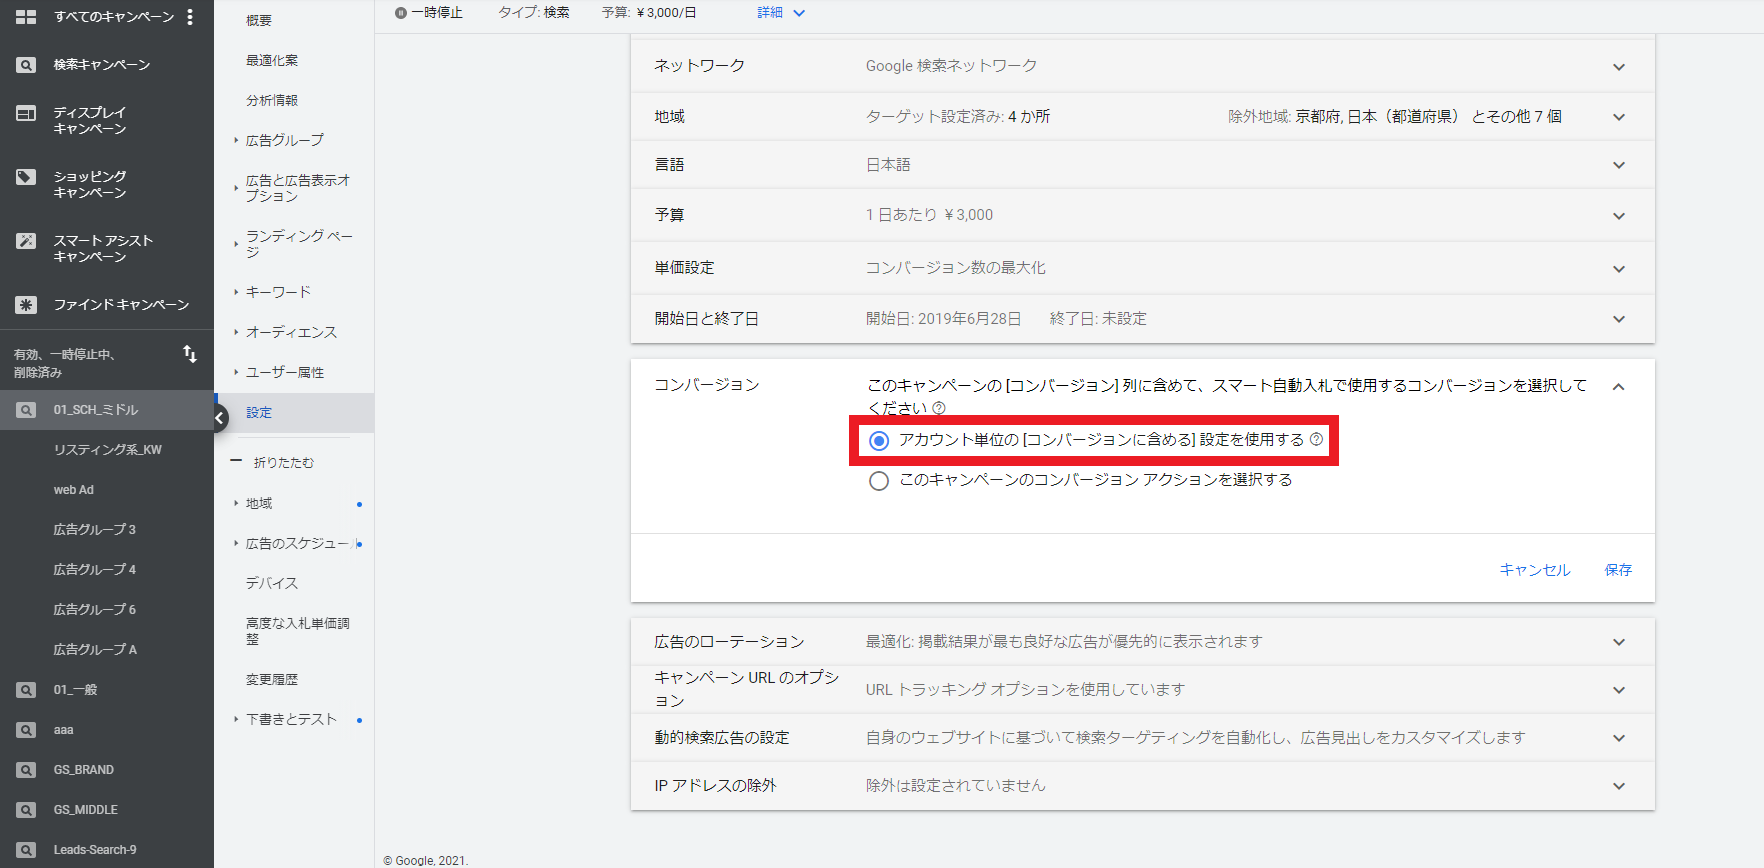Screen dimensions: 1764x868
Task: Expand the 言語 settings row chevron
Action: (x=1619, y=165)
